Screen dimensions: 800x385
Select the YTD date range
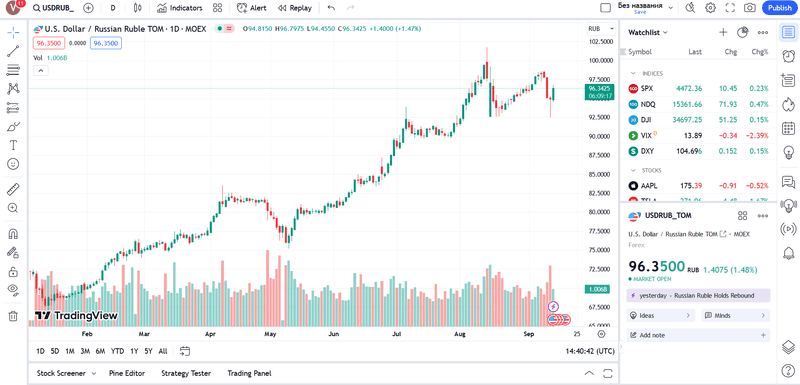tap(117, 351)
